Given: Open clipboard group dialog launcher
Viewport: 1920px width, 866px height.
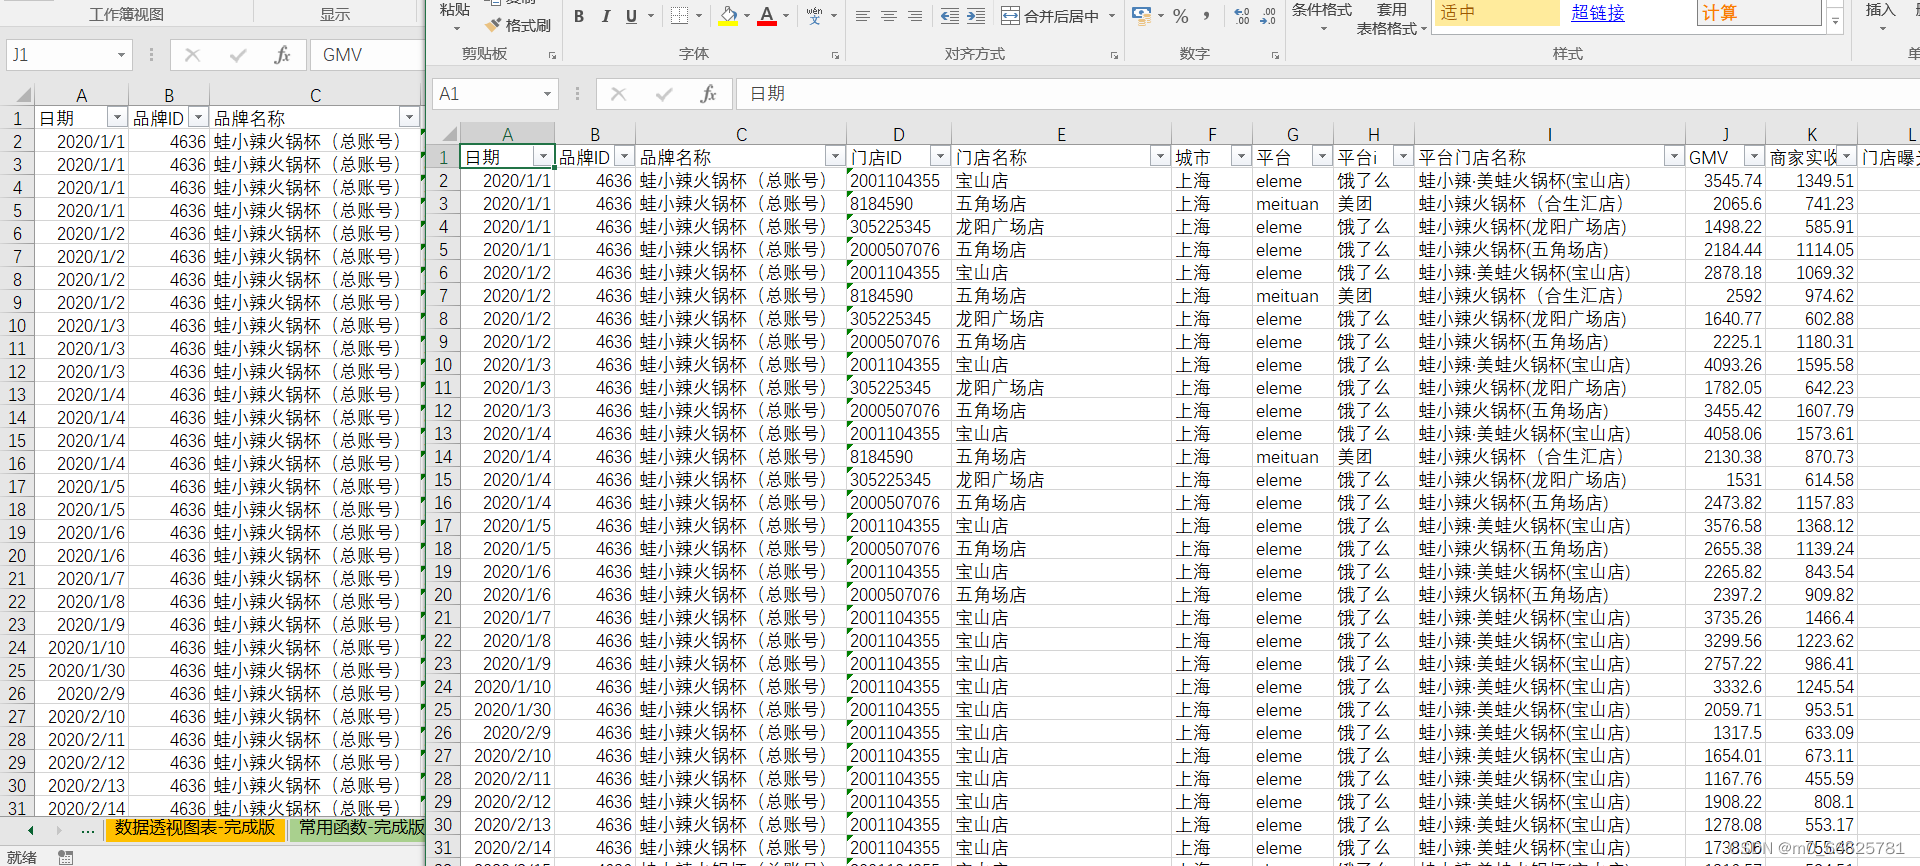Looking at the screenshot, I should point(552,56).
